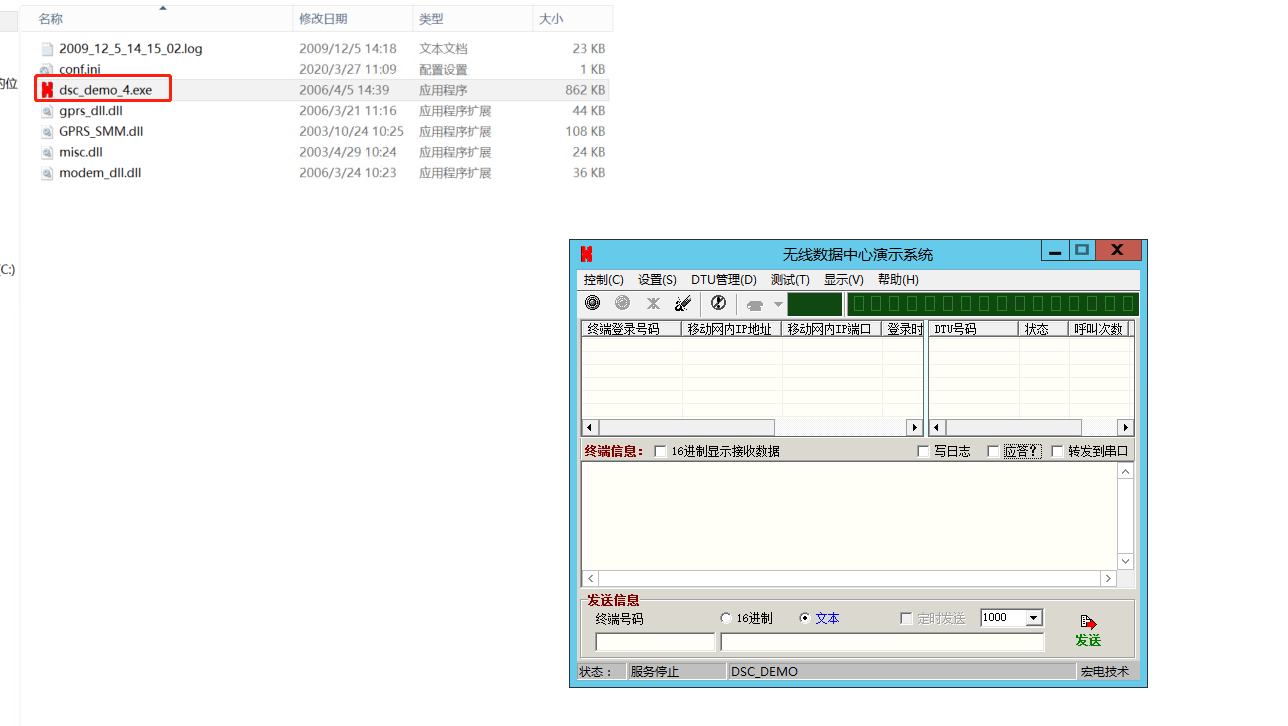This screenshot has width=1288, height=726.
Task: Open the DTU管理(D) menu
Action: tap(723, 280)
